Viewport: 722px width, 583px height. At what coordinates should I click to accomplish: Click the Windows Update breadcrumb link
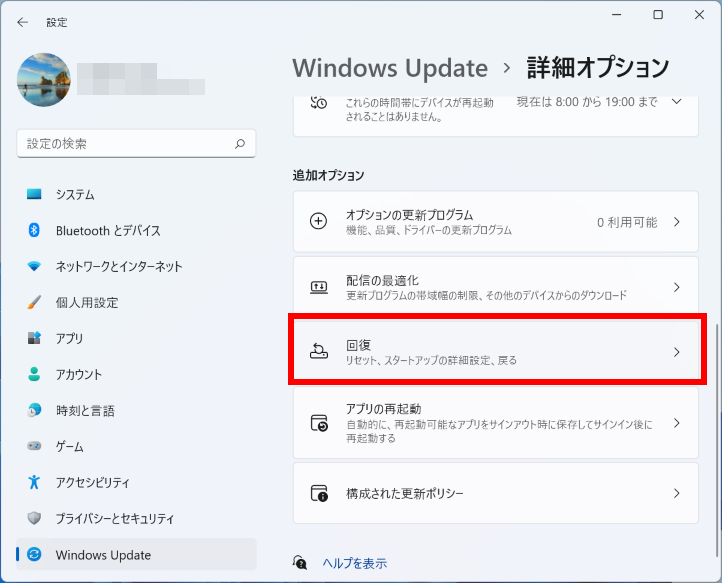390,68
